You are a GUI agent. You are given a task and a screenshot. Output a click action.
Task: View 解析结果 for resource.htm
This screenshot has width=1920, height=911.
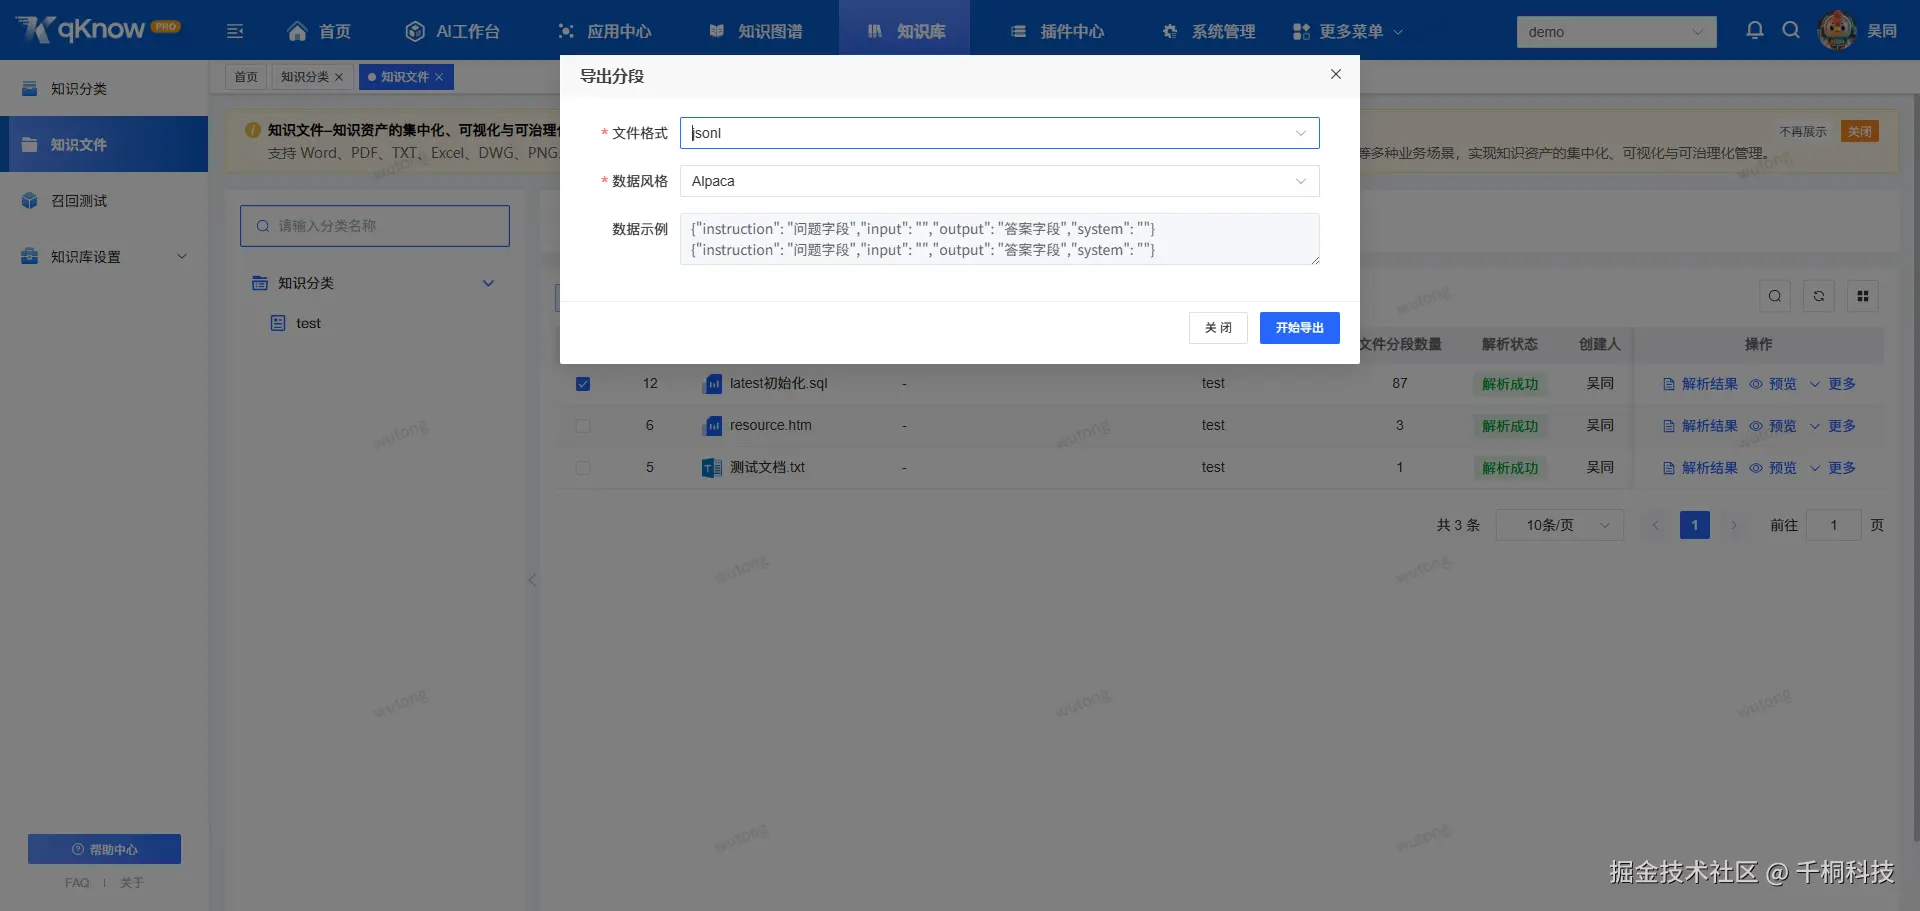(1700, 426)
